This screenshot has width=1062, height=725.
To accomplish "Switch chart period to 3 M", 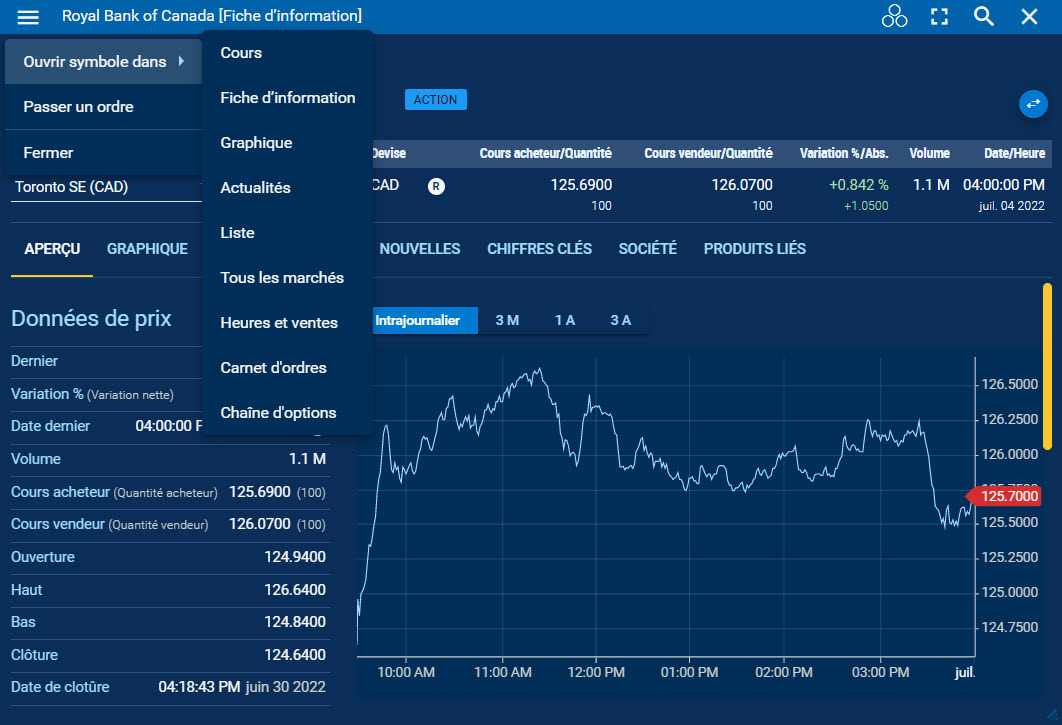I will coord(507,320).
